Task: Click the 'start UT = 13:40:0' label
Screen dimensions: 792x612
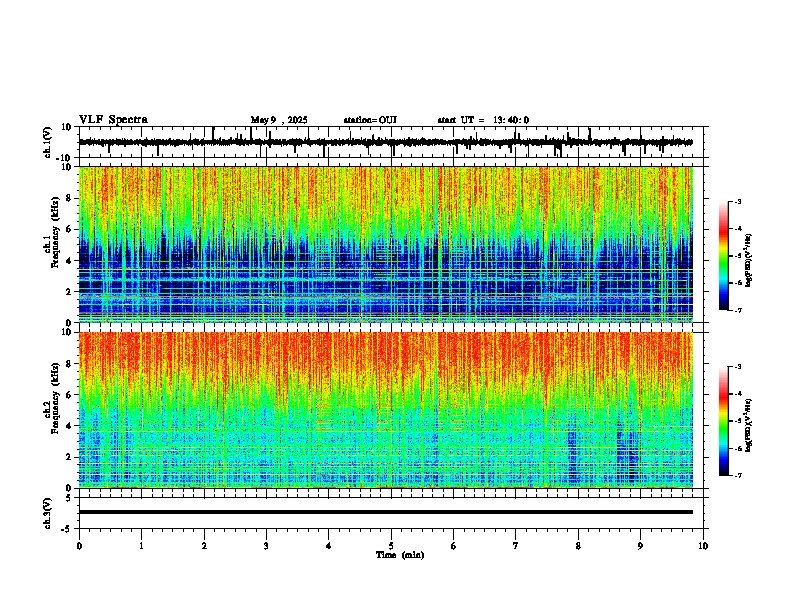Action: [483, 120]
